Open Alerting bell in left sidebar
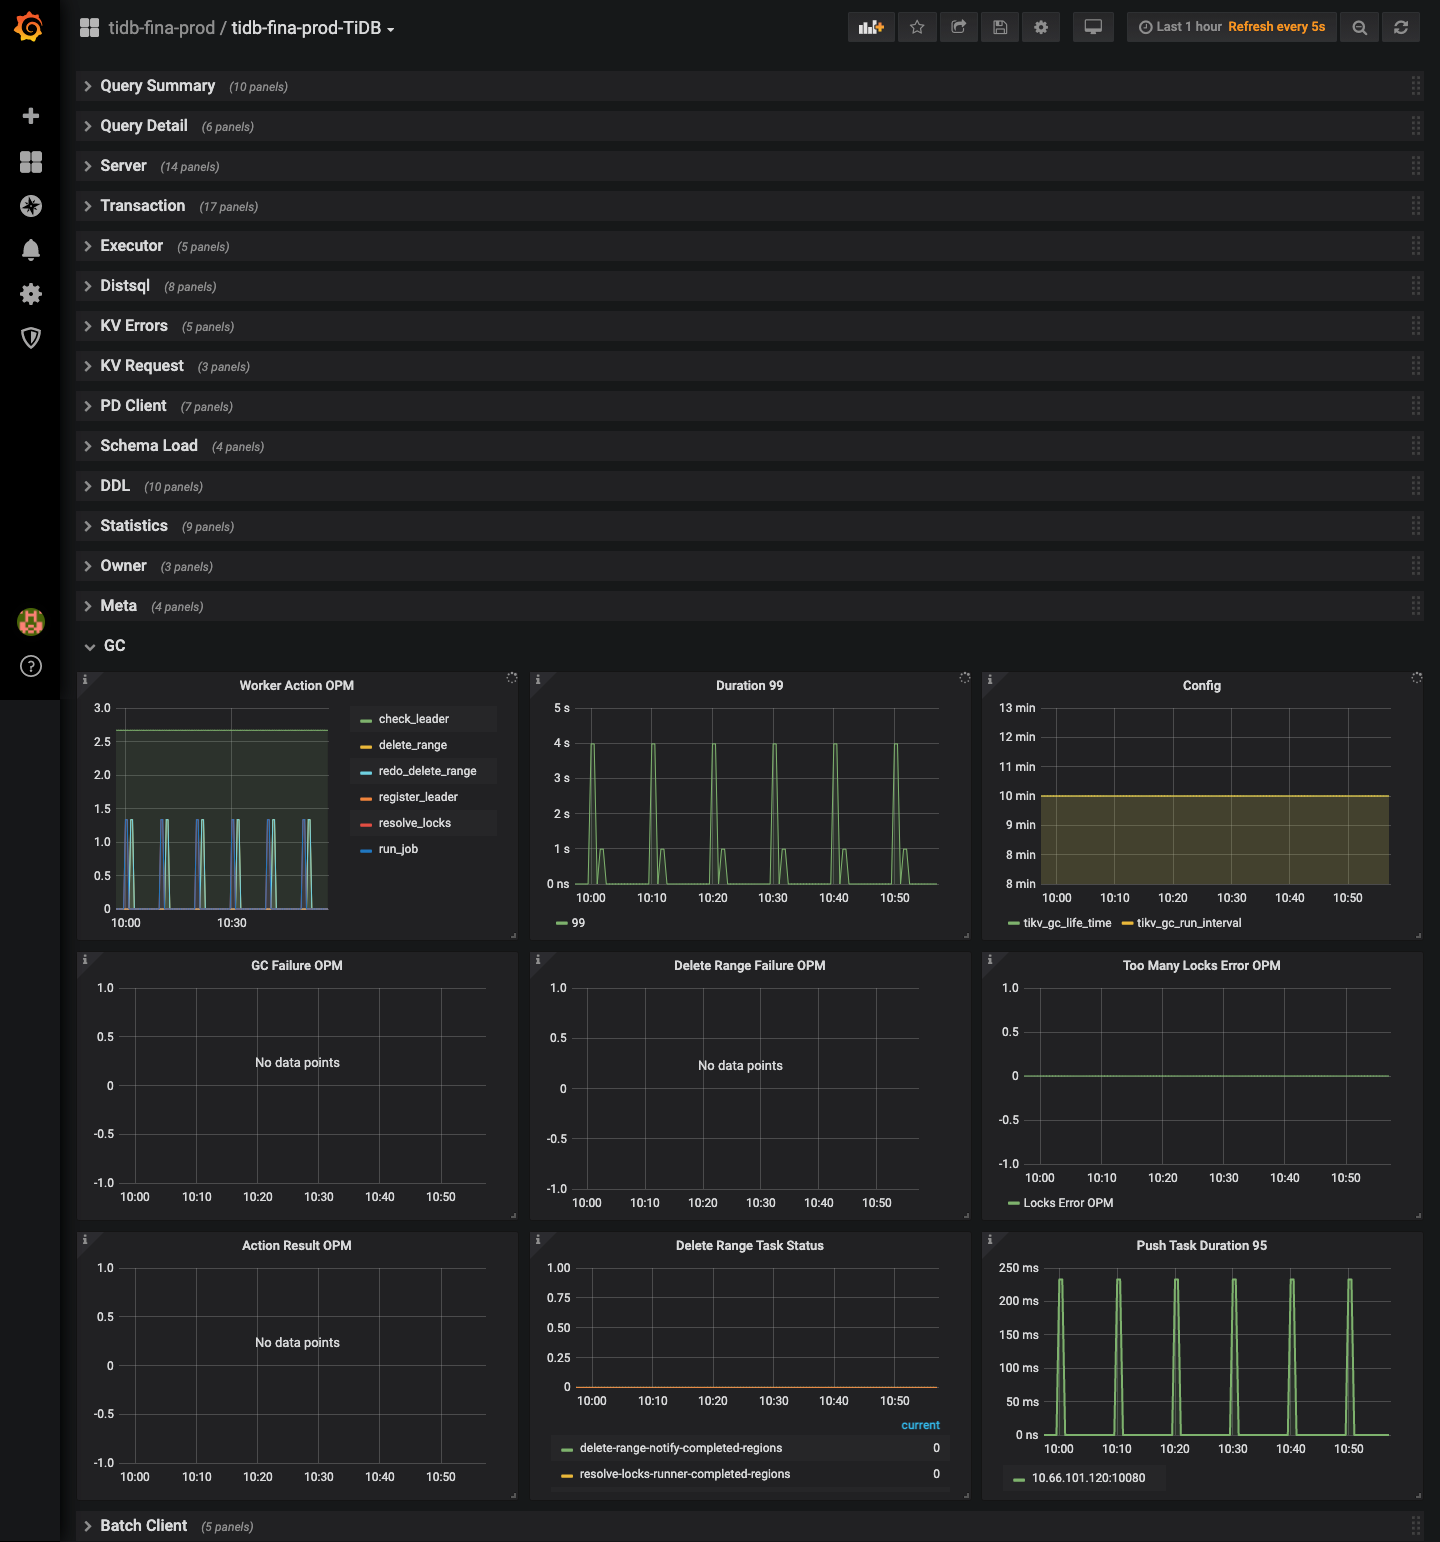Screen dimensions: 1440x1542 31,250
